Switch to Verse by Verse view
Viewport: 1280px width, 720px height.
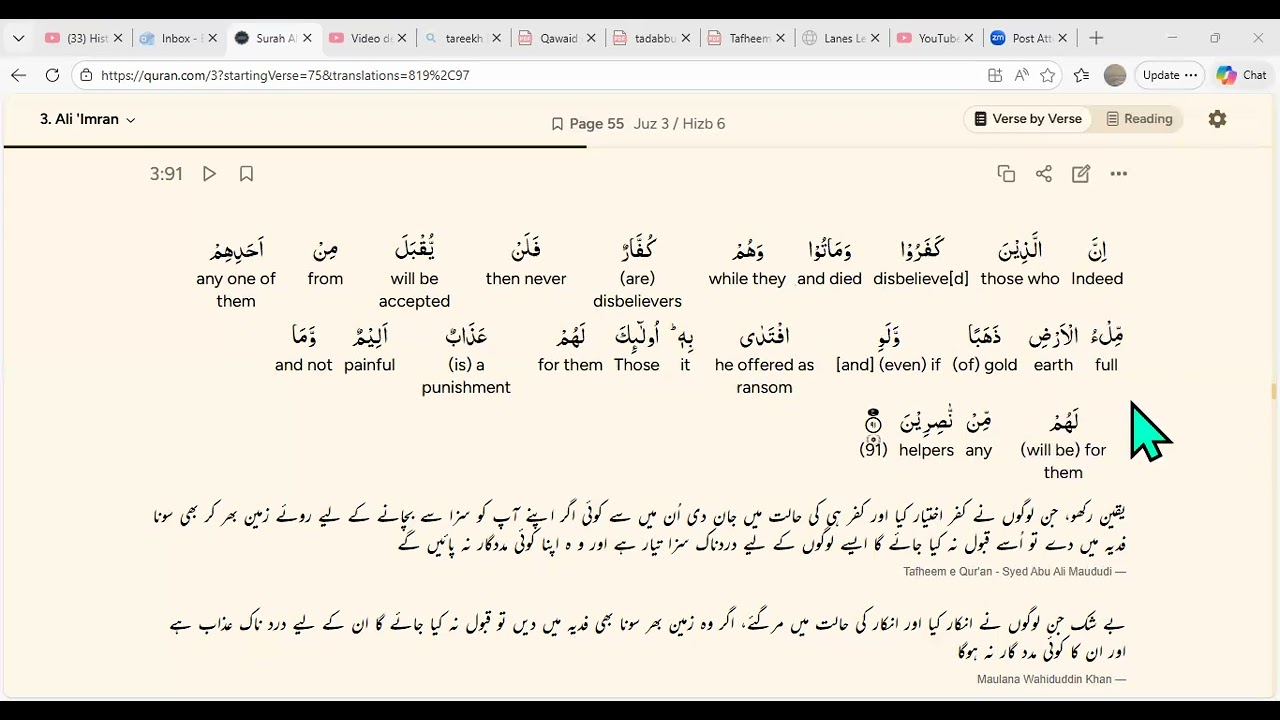(1028, 119)
